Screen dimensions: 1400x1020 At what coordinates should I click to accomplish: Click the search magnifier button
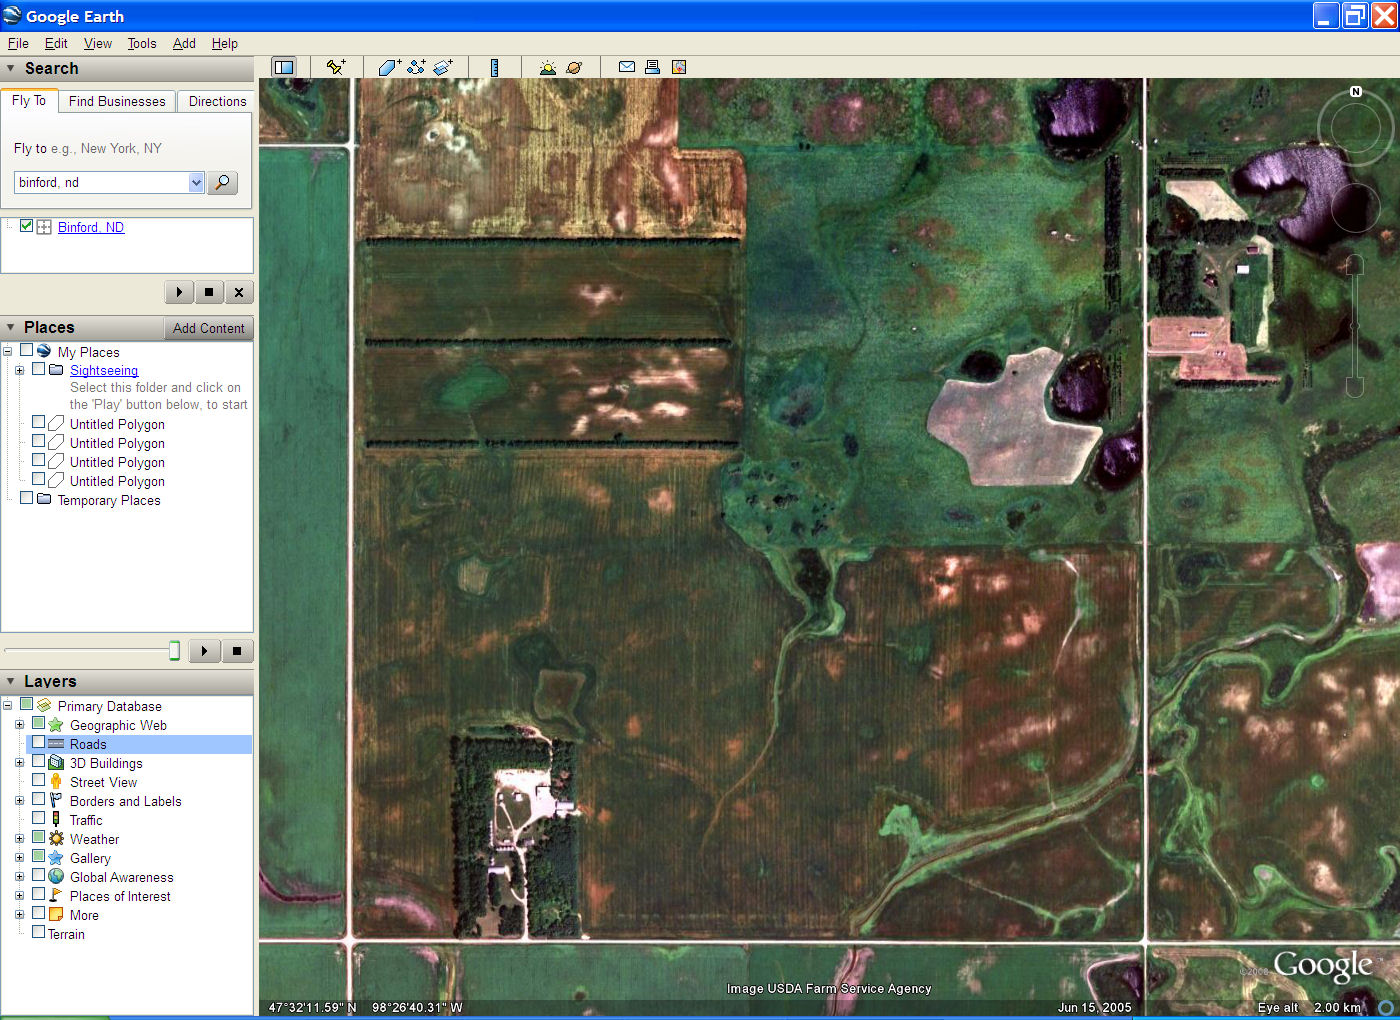pyautogui.click(x=222, y=182)
